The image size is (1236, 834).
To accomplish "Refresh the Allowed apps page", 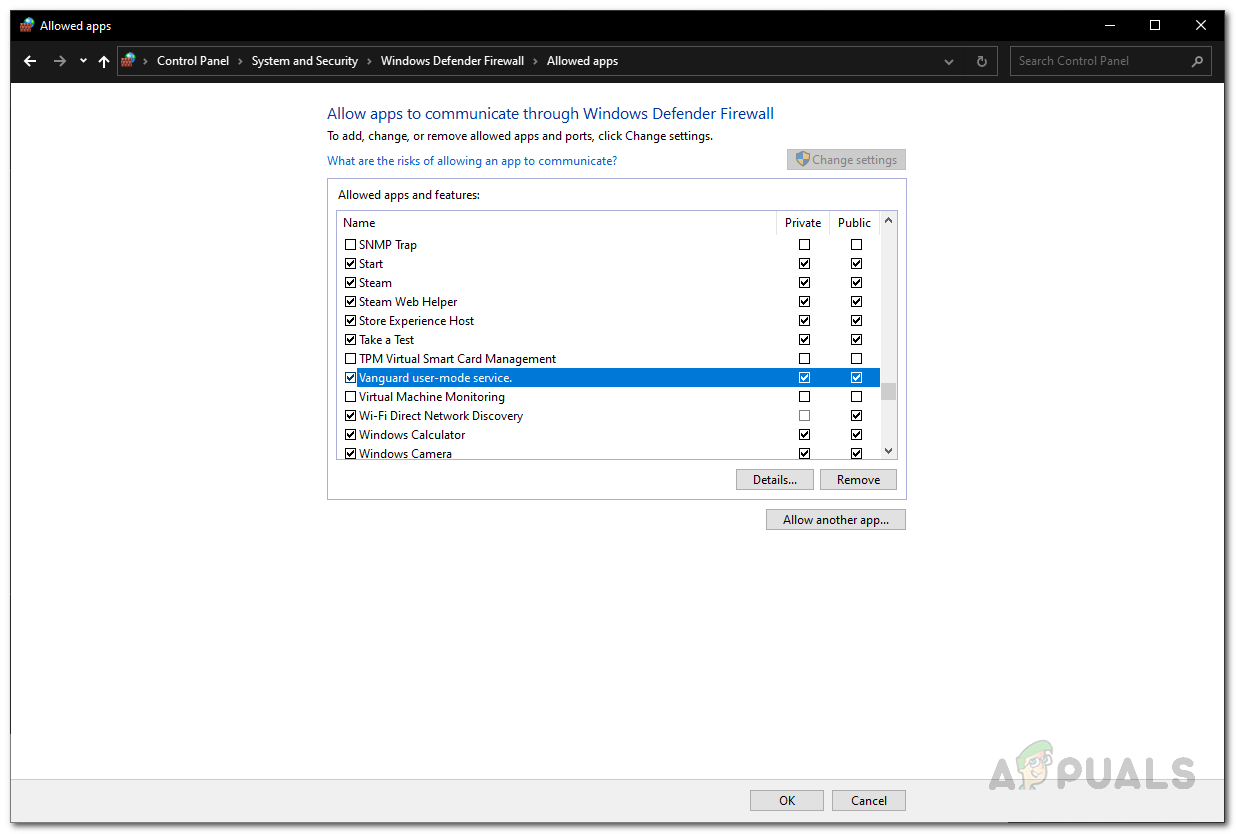I will pyautogui.click(x=981, y=61).
